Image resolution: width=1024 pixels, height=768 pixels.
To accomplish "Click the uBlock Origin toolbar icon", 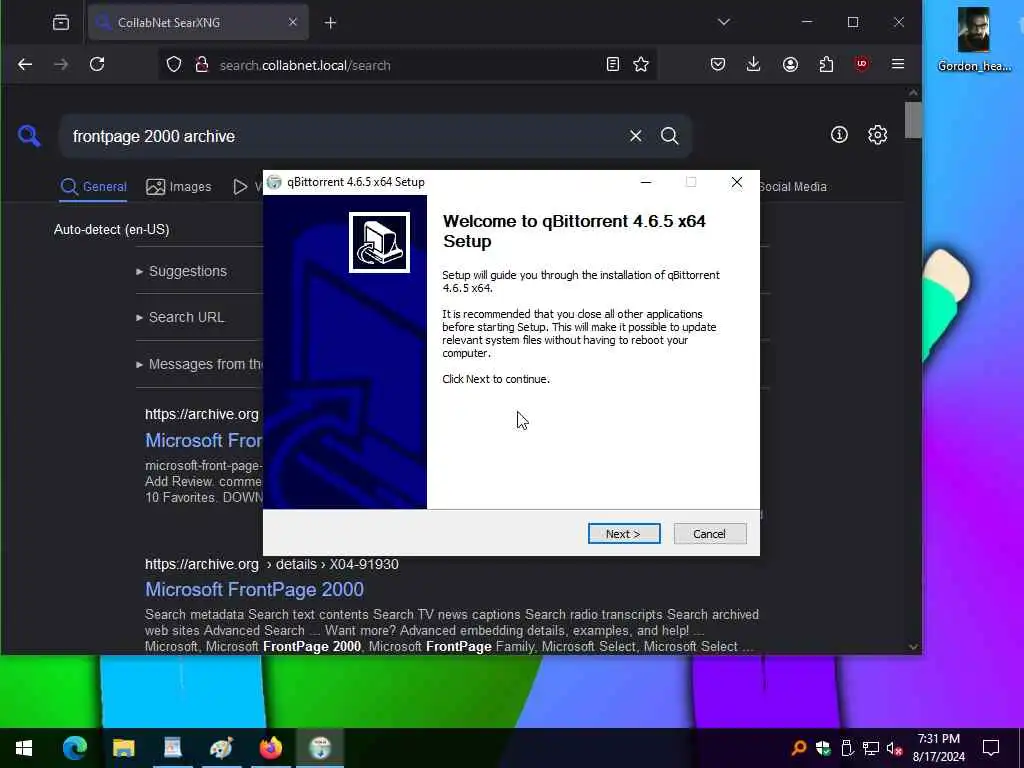I will (862, 64).
